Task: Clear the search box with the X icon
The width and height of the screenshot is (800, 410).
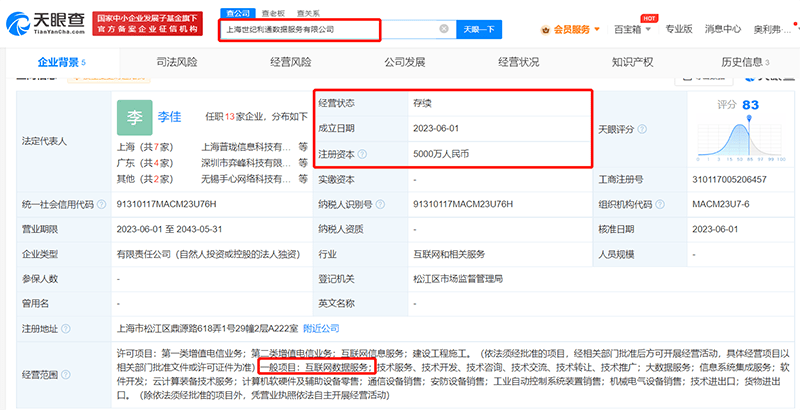Action: tap(444, 29)
